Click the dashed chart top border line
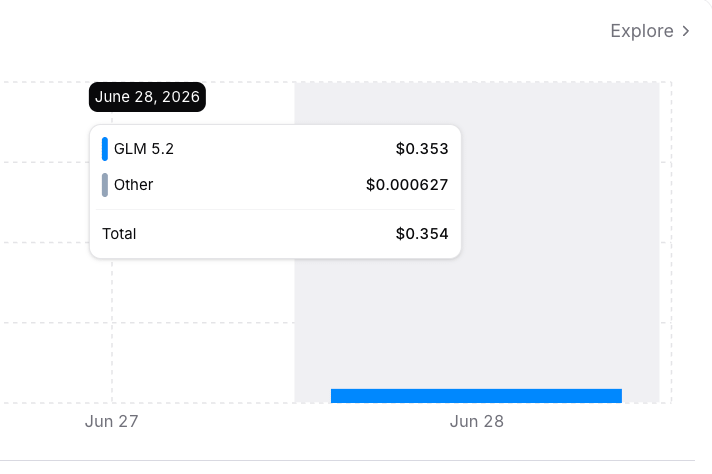The height and width of the screenshot is (474, 712). tap(336, 82)
